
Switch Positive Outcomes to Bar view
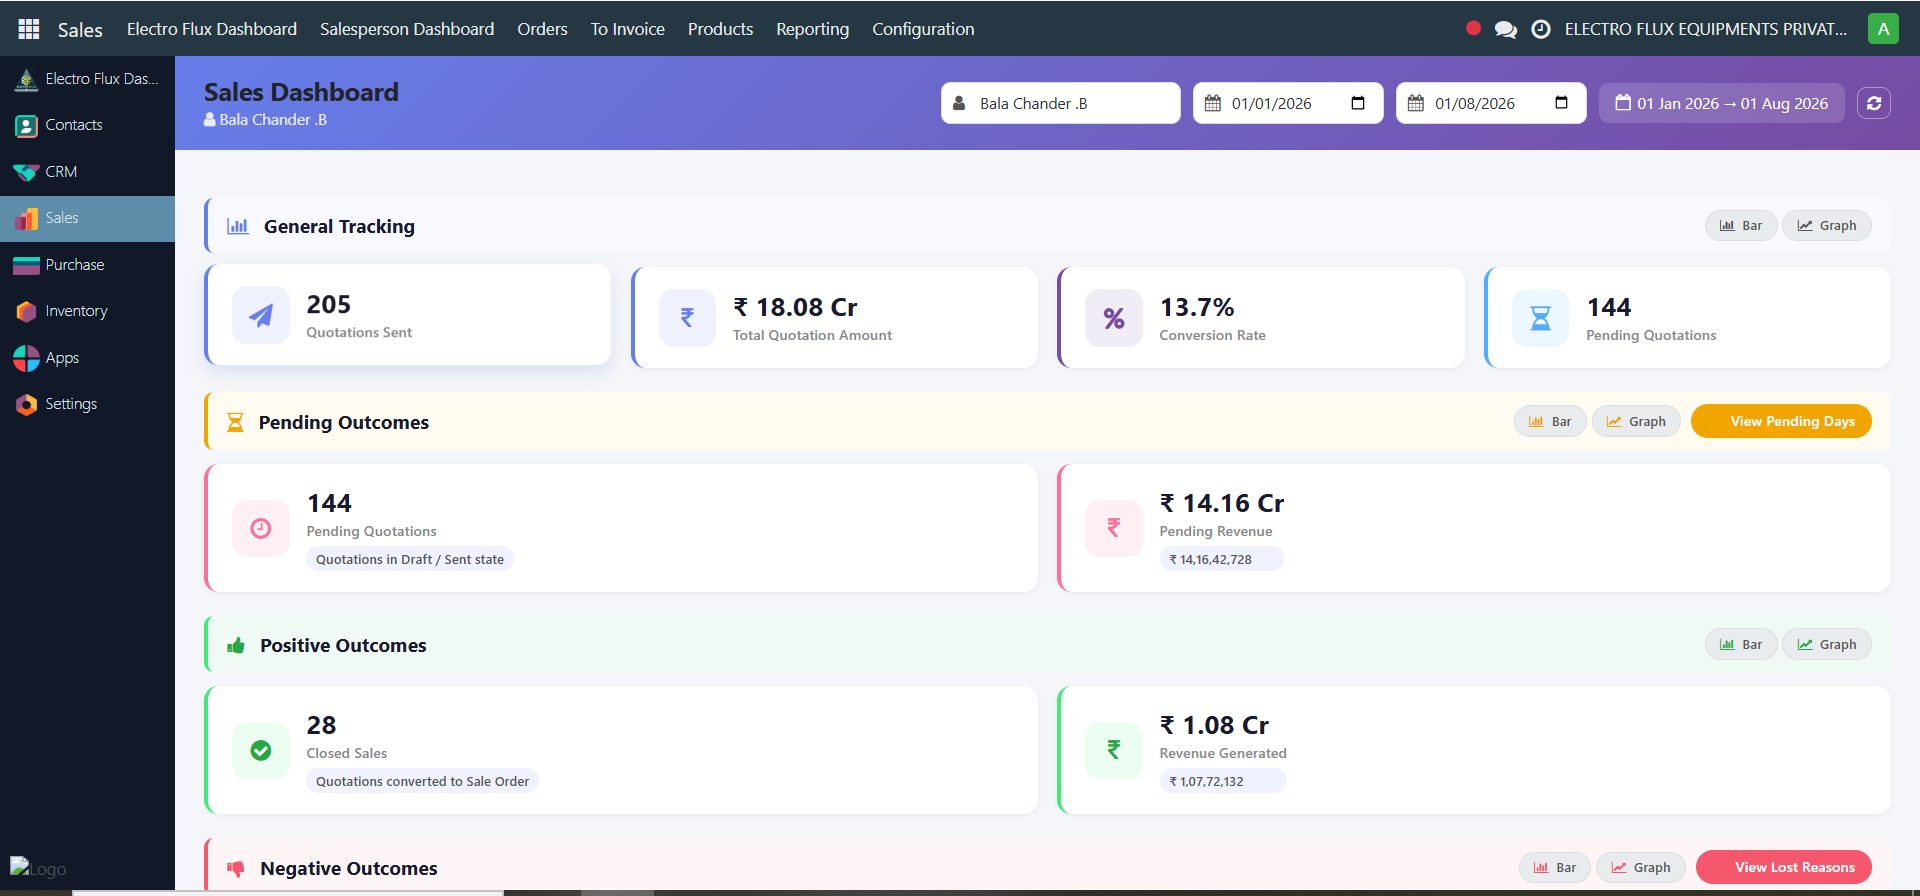point(1741,644)
